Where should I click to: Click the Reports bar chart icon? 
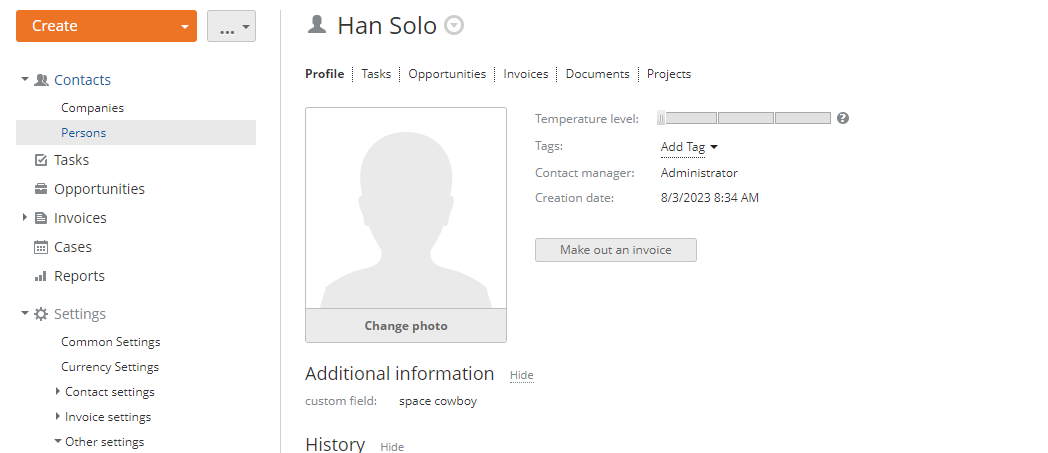click(x=41, y=276)
